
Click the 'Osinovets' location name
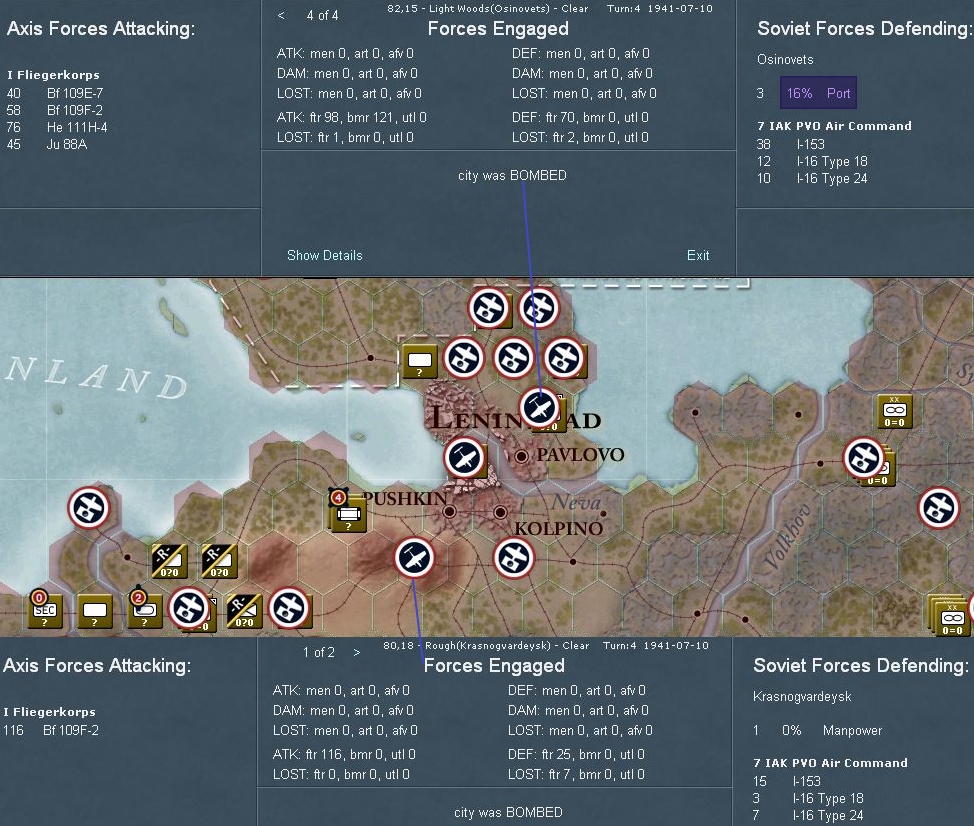click(785, 60)
